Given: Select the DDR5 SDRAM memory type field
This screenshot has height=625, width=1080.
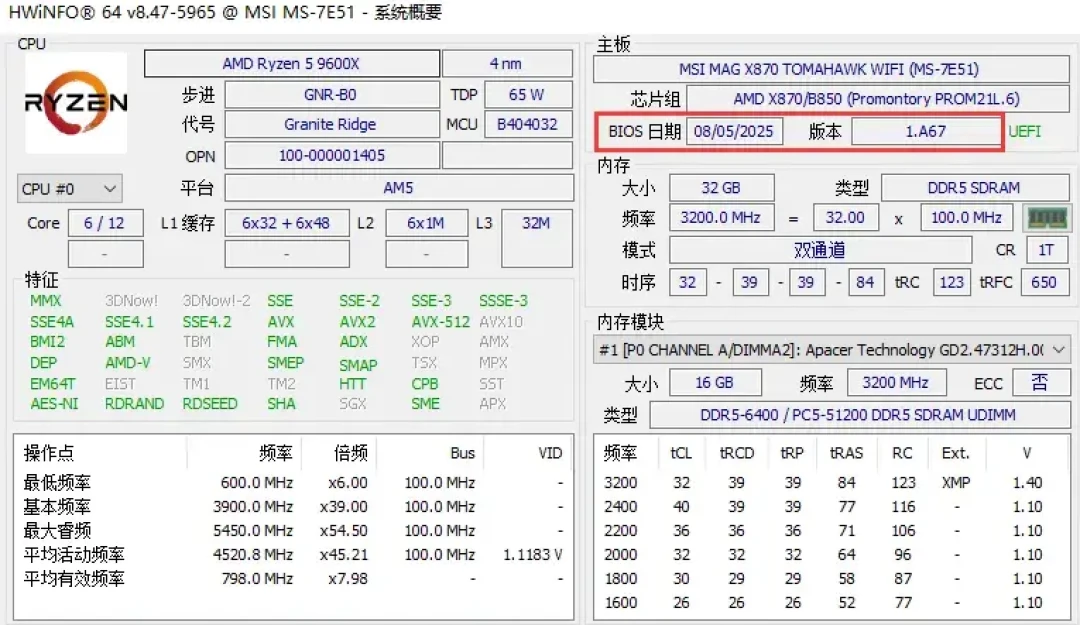Looking at the screenshot, I should tap(975, 187).
